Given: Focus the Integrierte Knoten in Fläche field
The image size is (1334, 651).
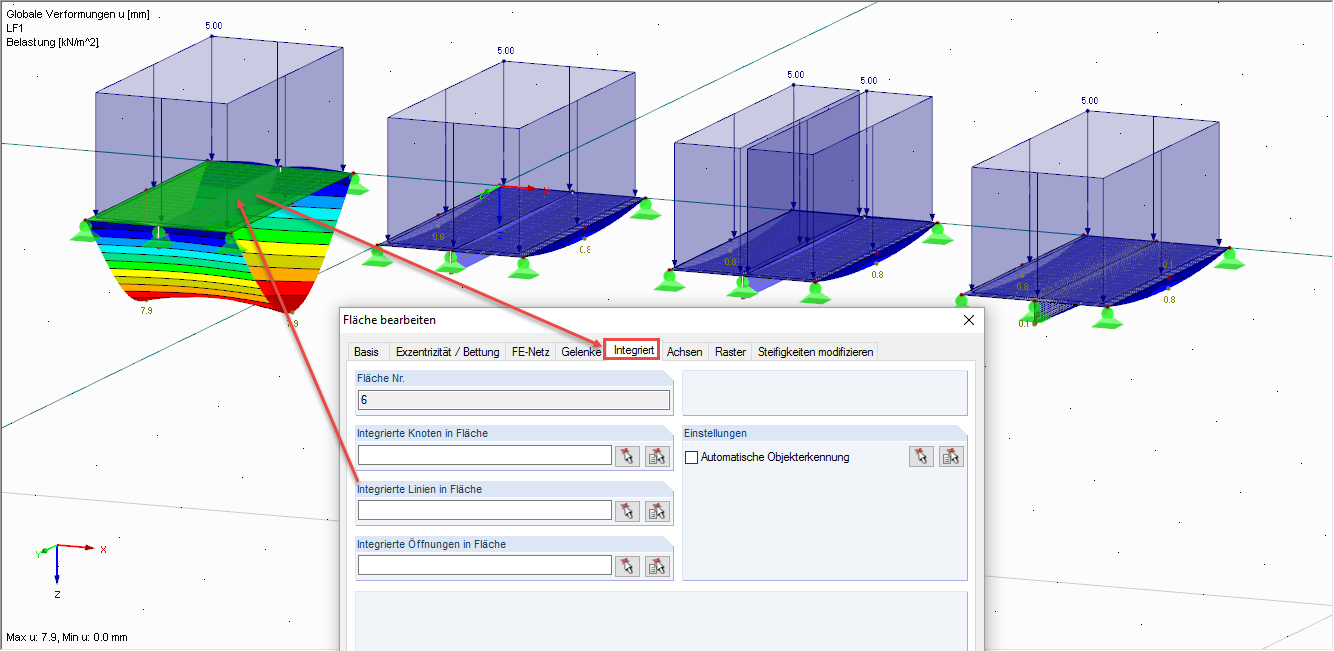Looking at the screenshot, I should click(484, 456).
